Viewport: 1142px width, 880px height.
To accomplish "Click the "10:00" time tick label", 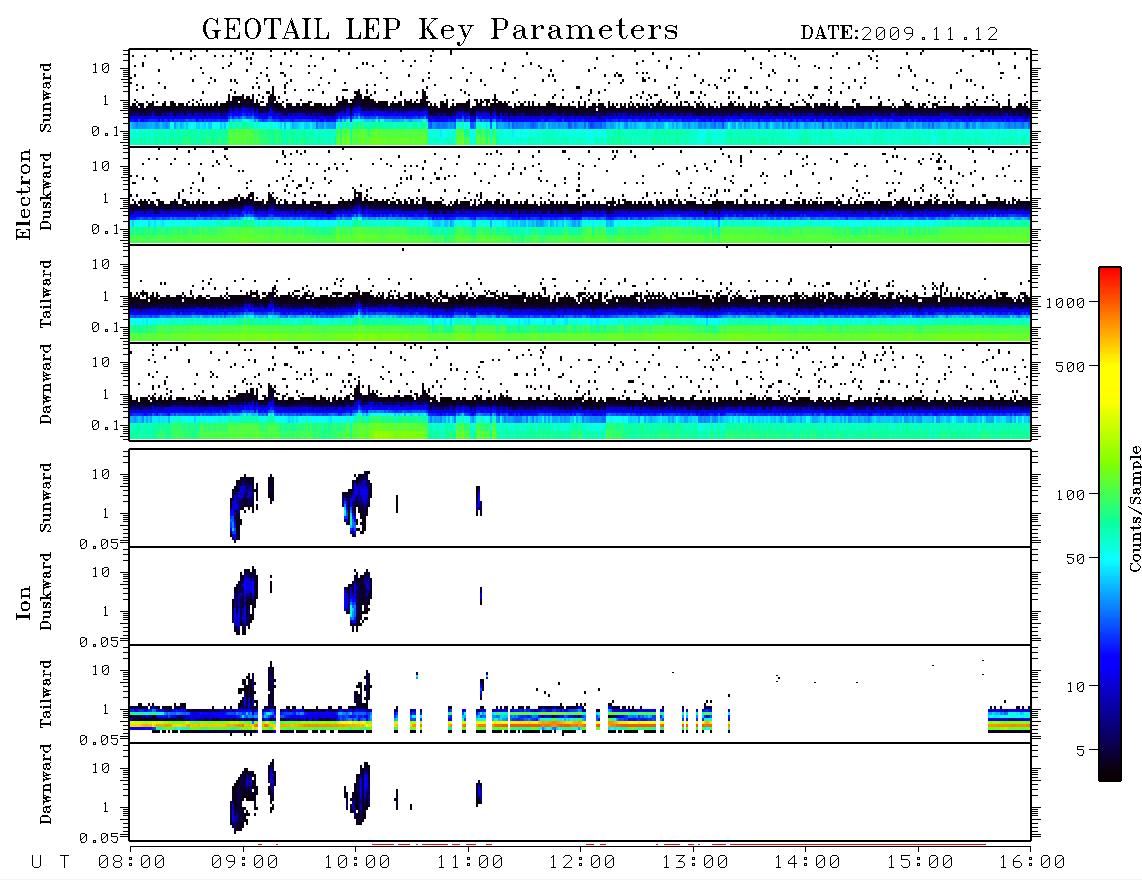I will [x=358, y=863].
